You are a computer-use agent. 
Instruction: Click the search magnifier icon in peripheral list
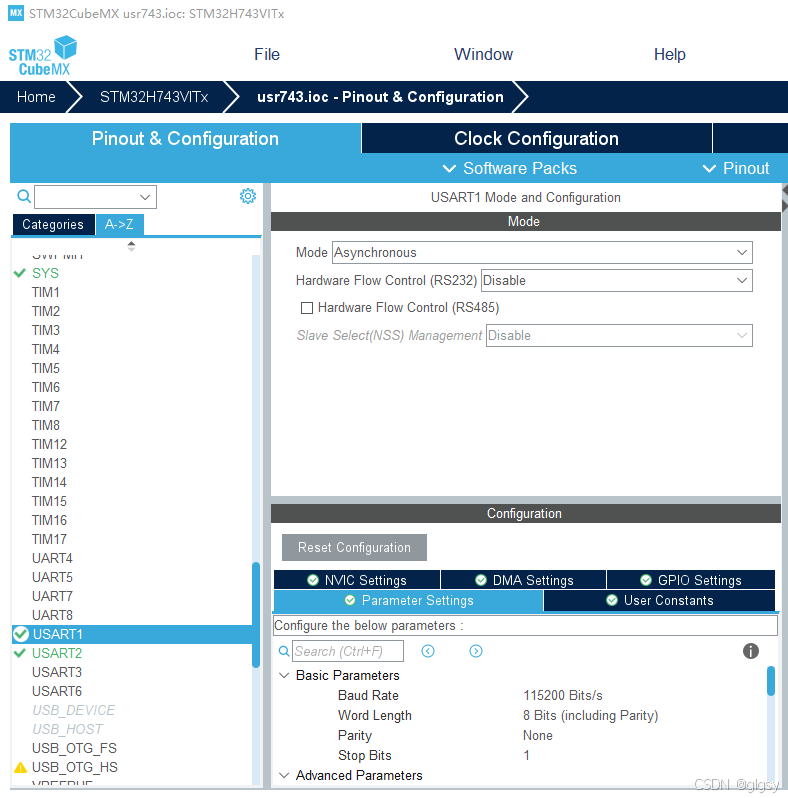(23, 196)
